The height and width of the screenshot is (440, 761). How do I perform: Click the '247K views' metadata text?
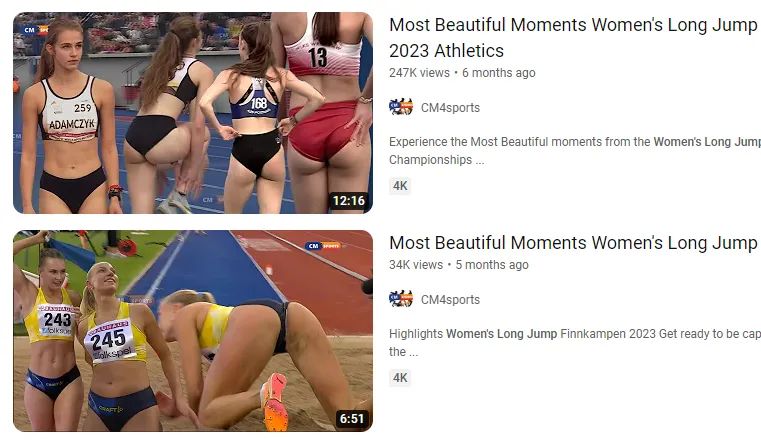419,73
